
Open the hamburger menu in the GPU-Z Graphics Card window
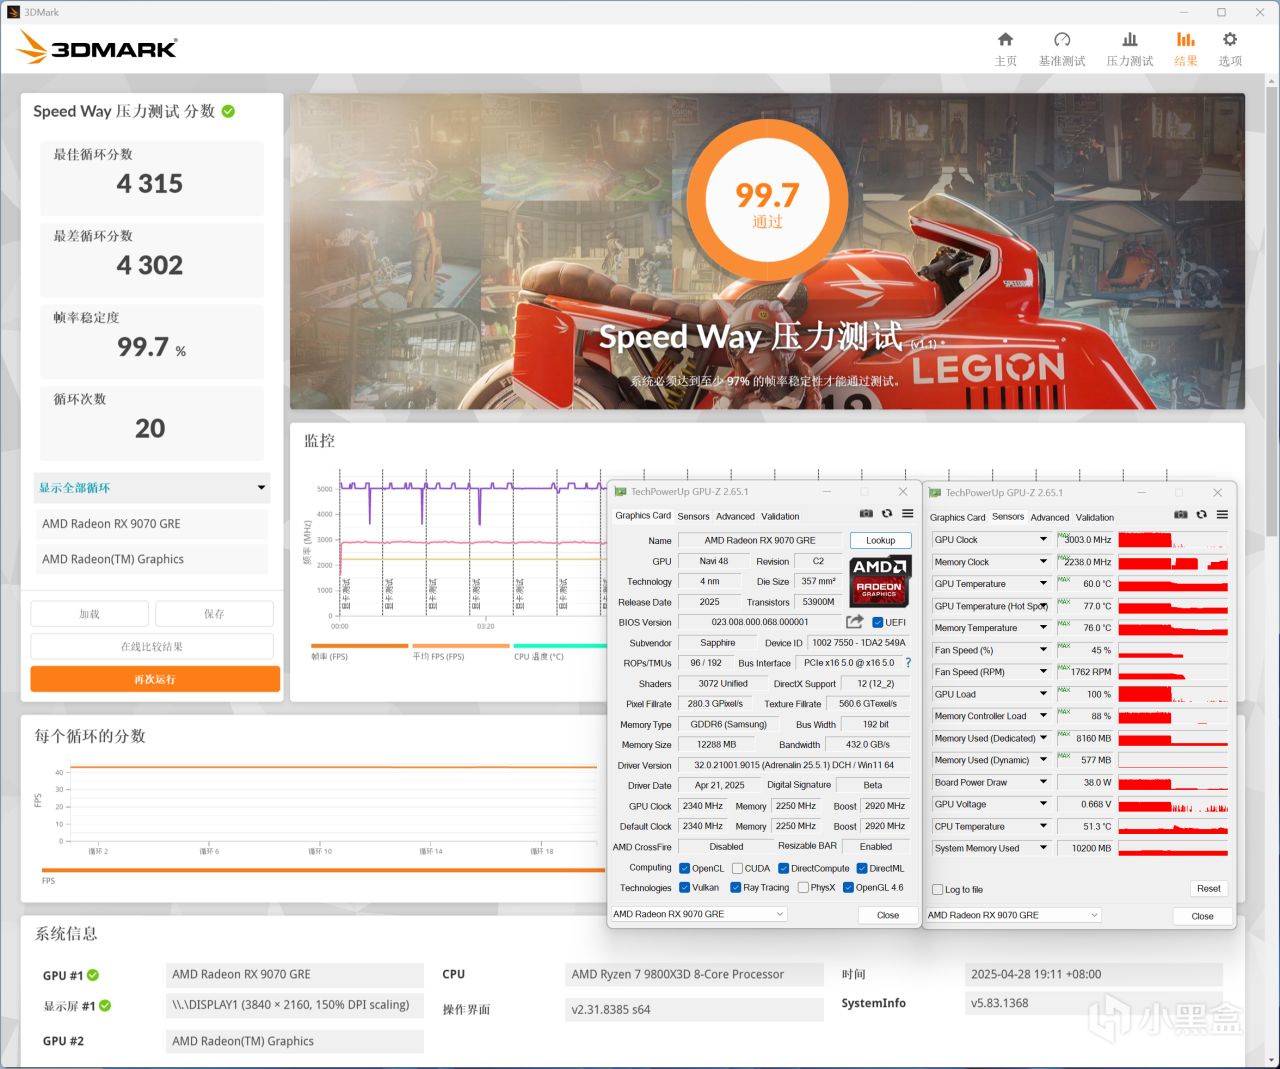tap(907, 514)
